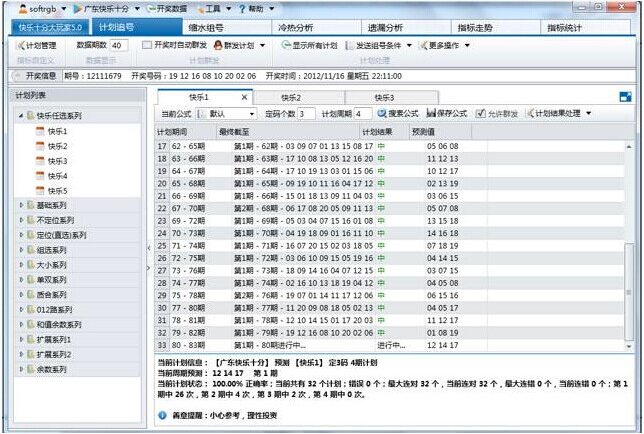Click the 工具 wrench menu icon

pyautogui.click(x=199, y=8)
